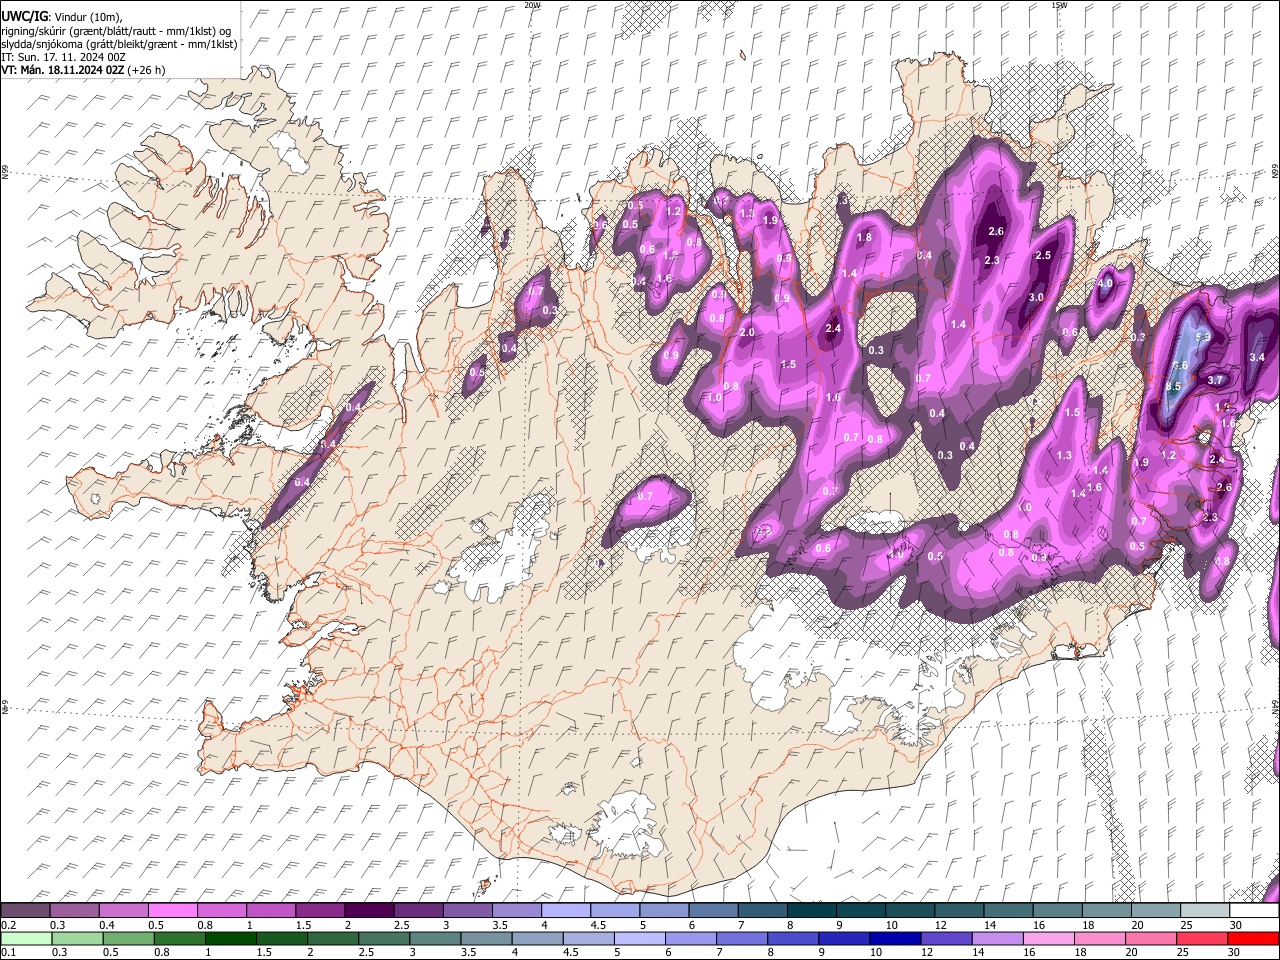Click bright red bottom-row swatch above label 30
The image size is (1280, 960).
pyautogui.click(x=1252, y=938)
